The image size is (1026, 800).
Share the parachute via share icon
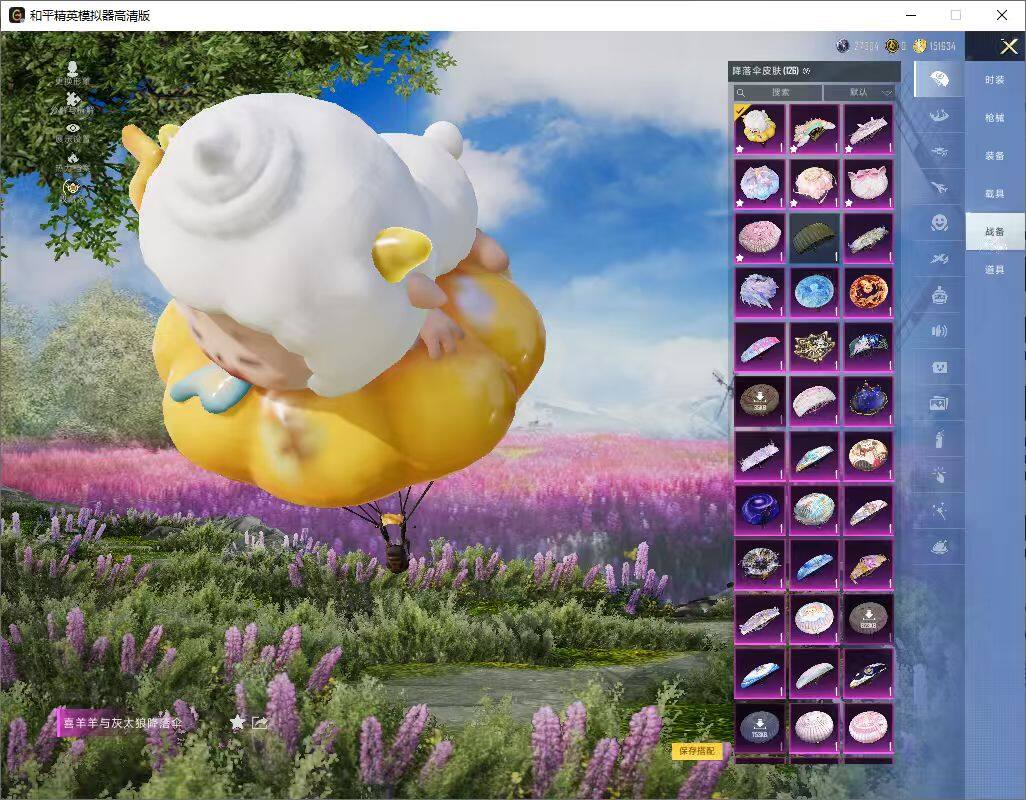[x=260, y=723]
